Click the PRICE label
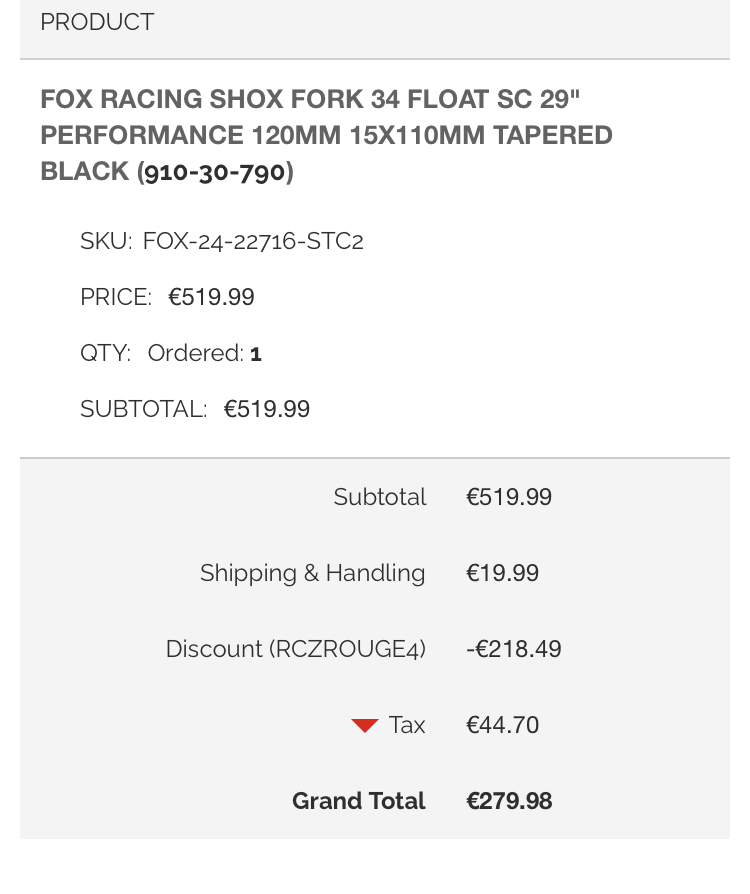Screen dimensions: 750x894 (115, 297)
